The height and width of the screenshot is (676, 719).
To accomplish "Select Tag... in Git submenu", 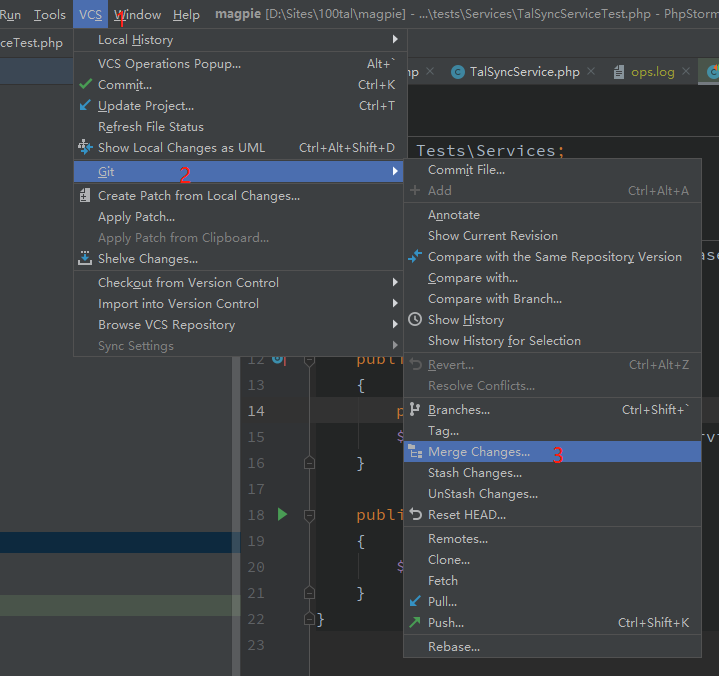I will point(553,431).
